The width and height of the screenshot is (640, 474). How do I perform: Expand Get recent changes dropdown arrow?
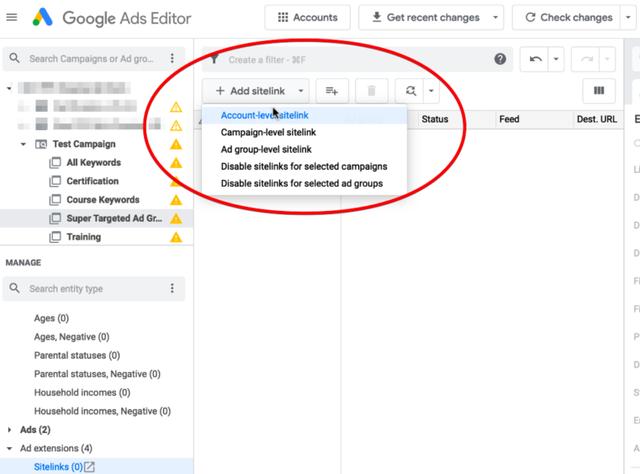click(x=495, y=18)
